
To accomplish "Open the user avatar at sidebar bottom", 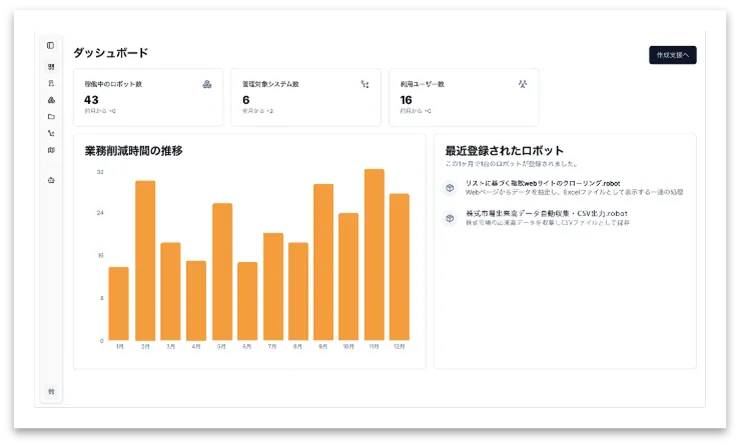I will pyautogui.click(x=51, y=391).
